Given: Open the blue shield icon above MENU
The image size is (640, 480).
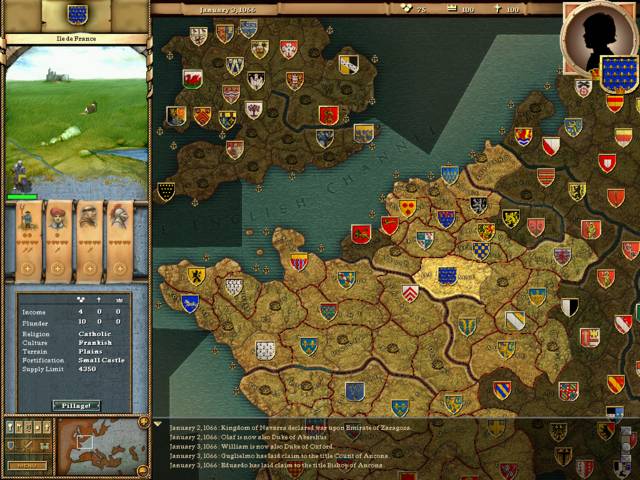Looking at the screenshot, I should click(x=11, y=445).
